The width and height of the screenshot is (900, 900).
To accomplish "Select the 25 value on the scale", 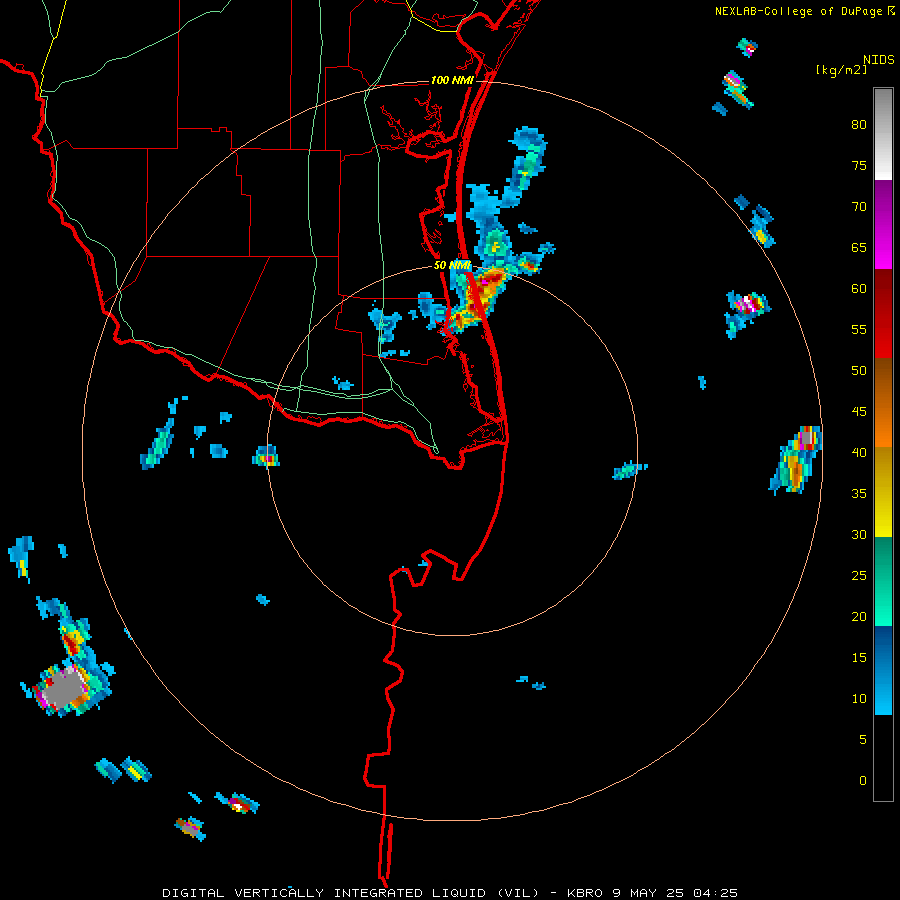I will [859, 576].
